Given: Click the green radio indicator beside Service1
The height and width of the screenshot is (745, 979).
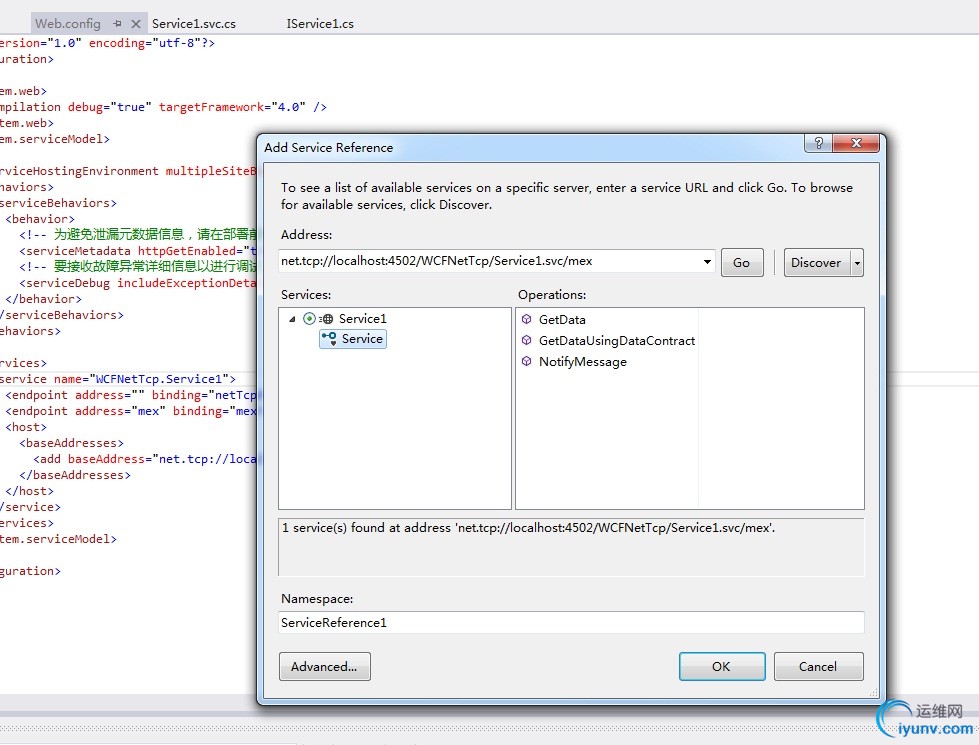Looking at the screenshot, I should (x=309, y=318).
